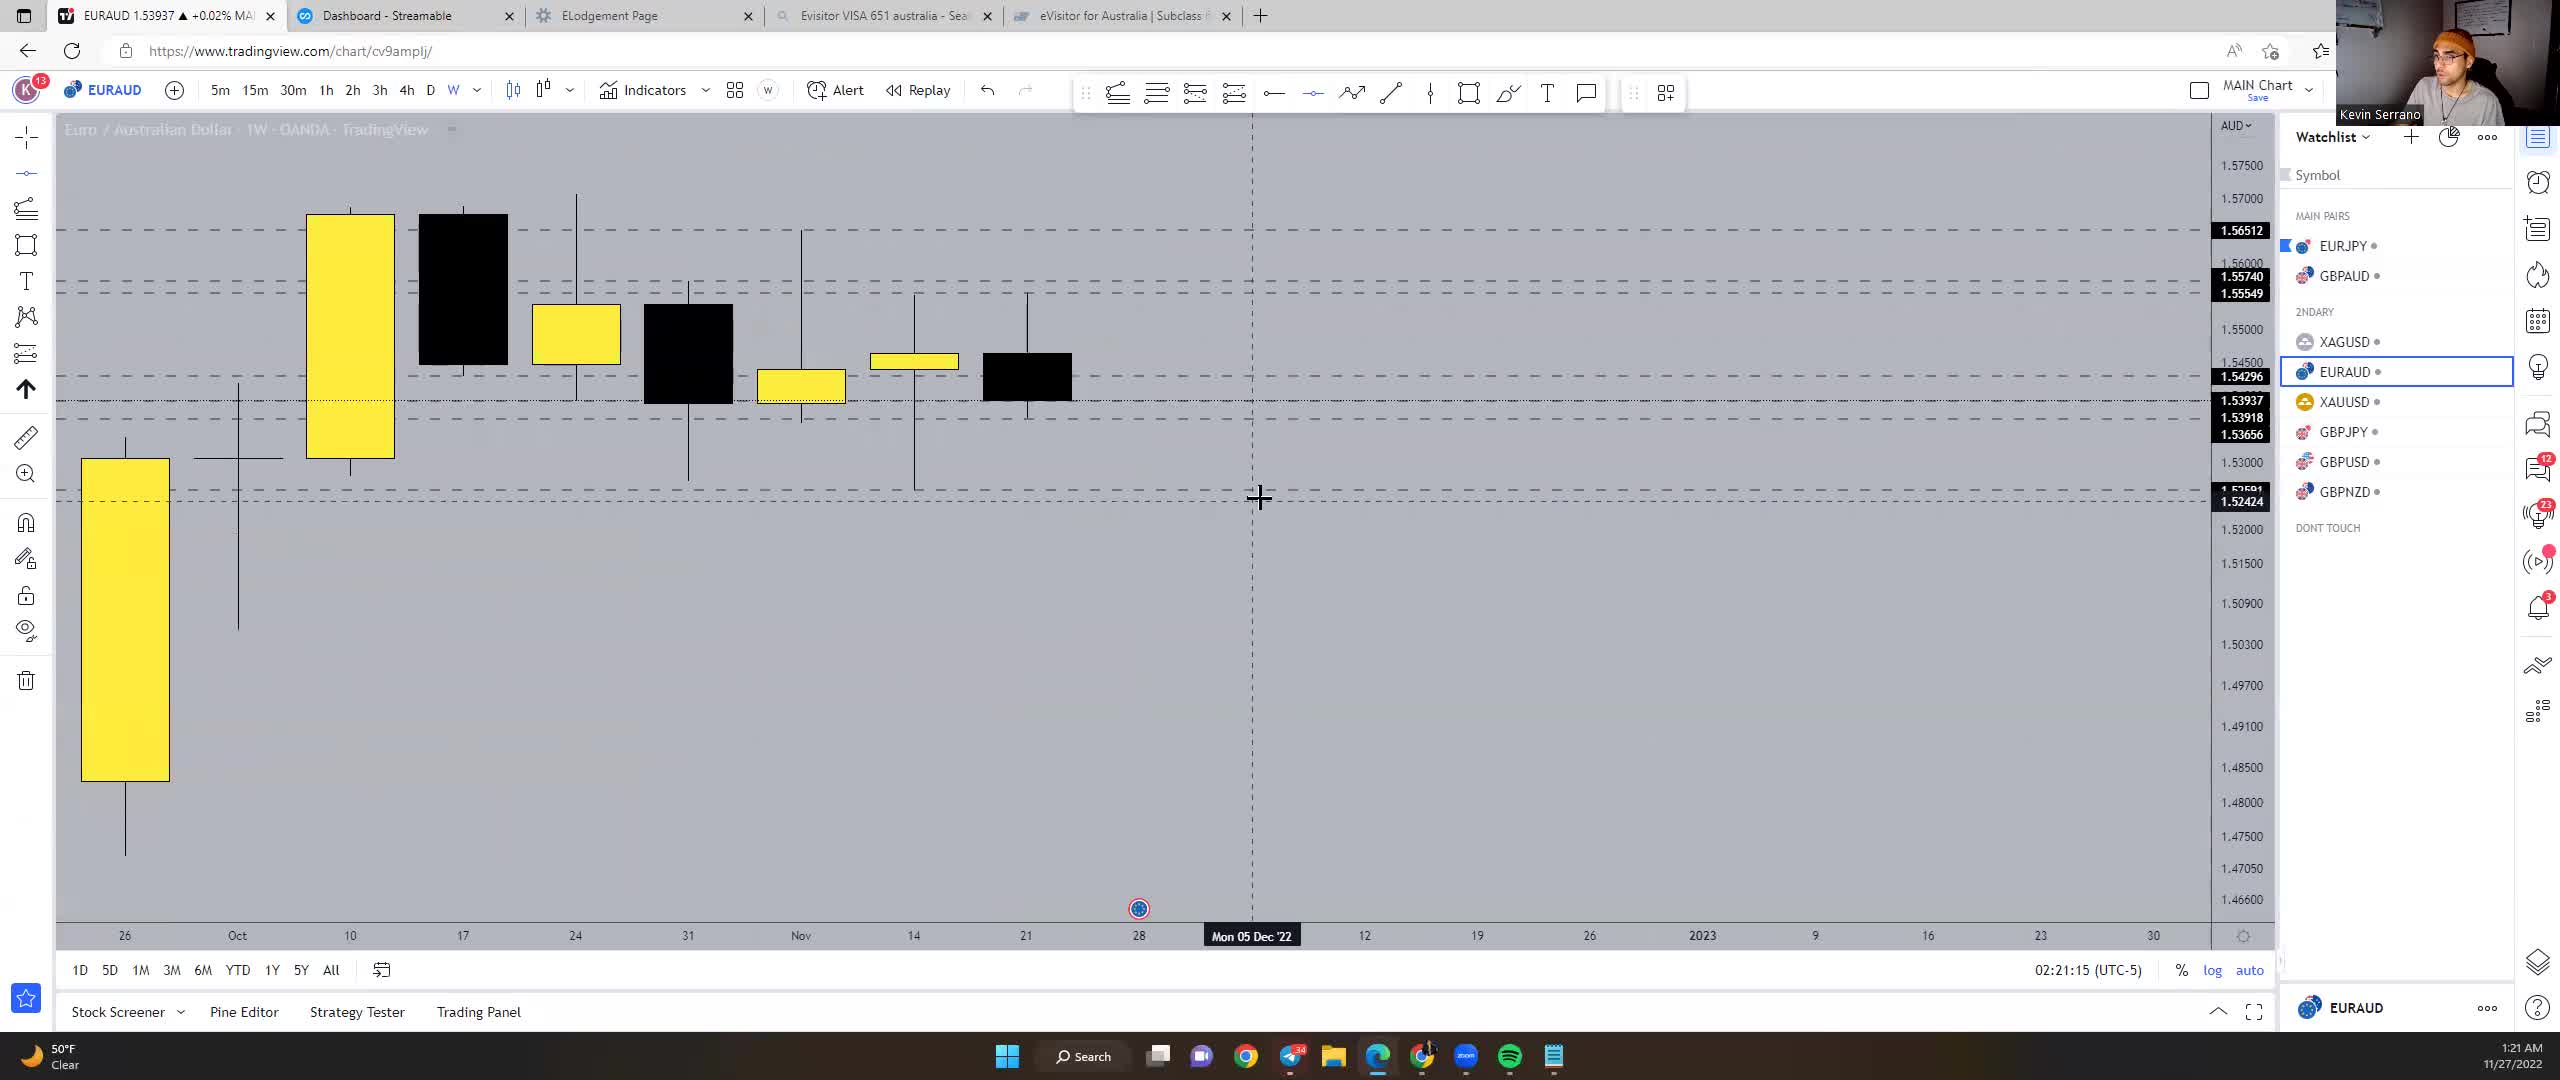Select the 5Y time range button

point(300,970)
